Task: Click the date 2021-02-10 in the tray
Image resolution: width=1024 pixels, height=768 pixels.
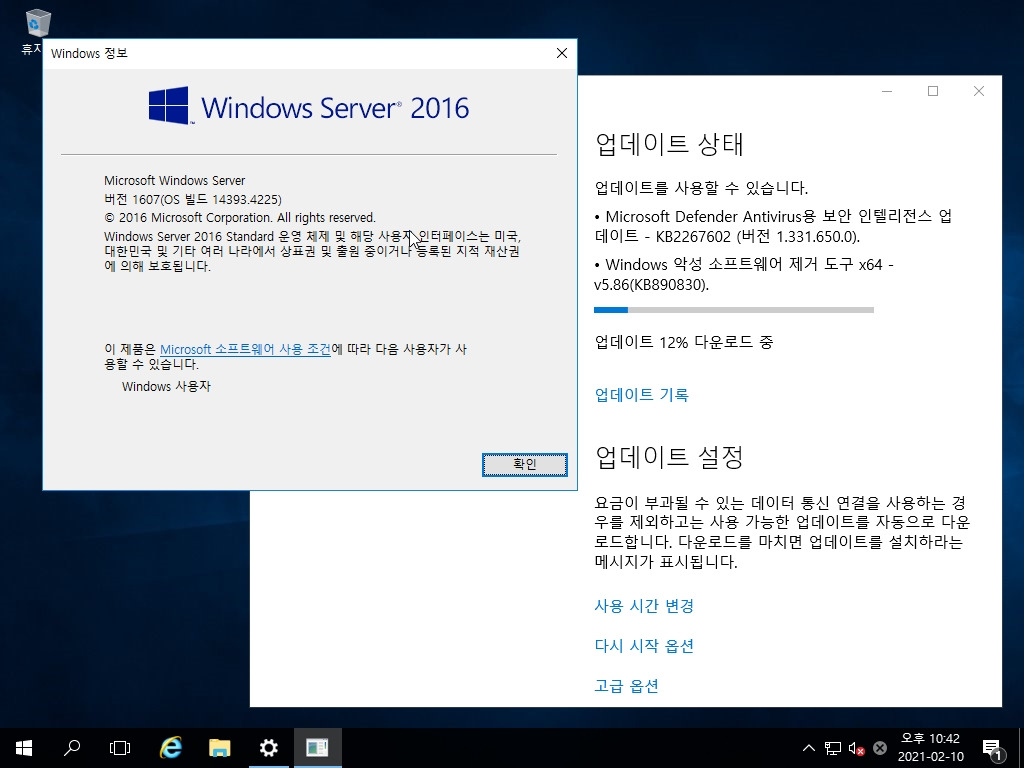Action: [930, 757]
